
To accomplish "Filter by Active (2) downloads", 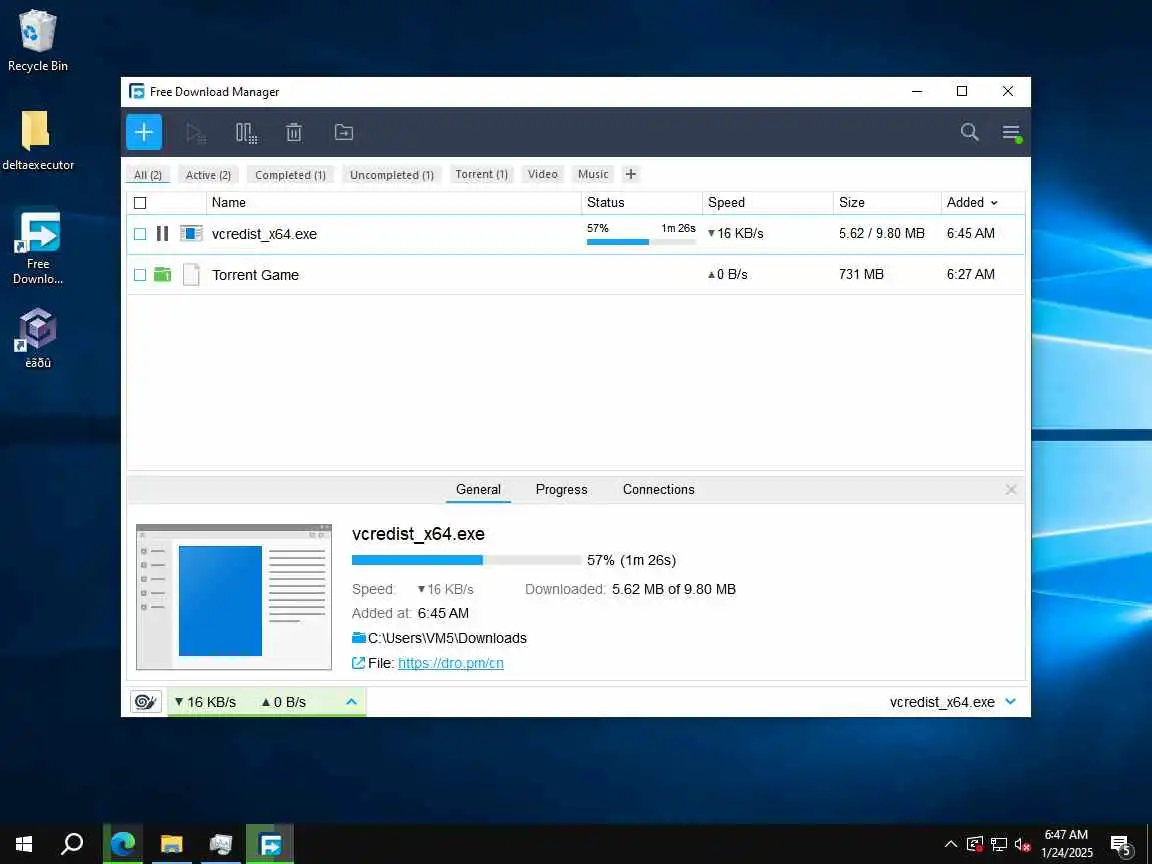I will 208,175.
